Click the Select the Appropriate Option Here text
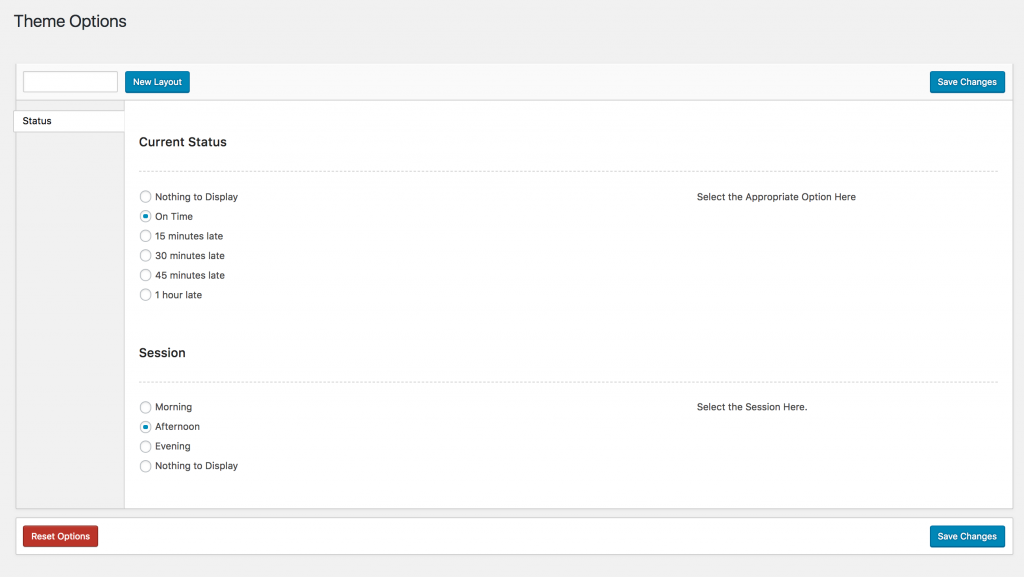 pos(776,197)
